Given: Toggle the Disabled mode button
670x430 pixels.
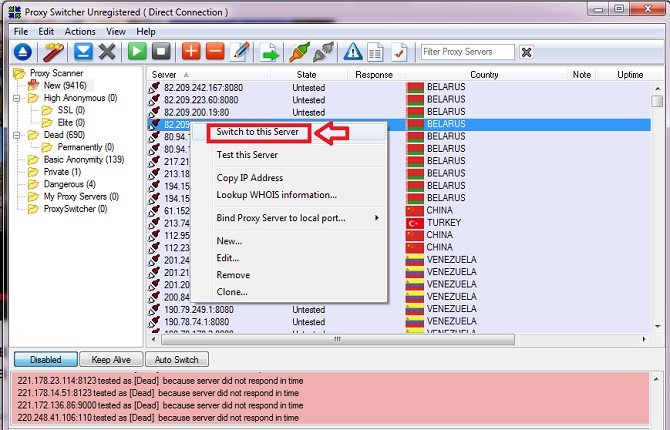Looking at the screenshot, I should 45,359.
